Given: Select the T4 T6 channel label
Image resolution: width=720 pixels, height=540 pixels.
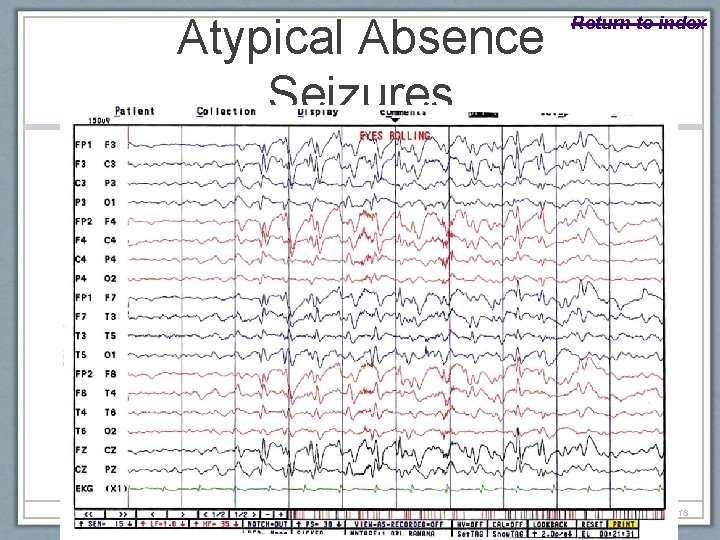Looking at the screenshot, I should click(96, 412).
